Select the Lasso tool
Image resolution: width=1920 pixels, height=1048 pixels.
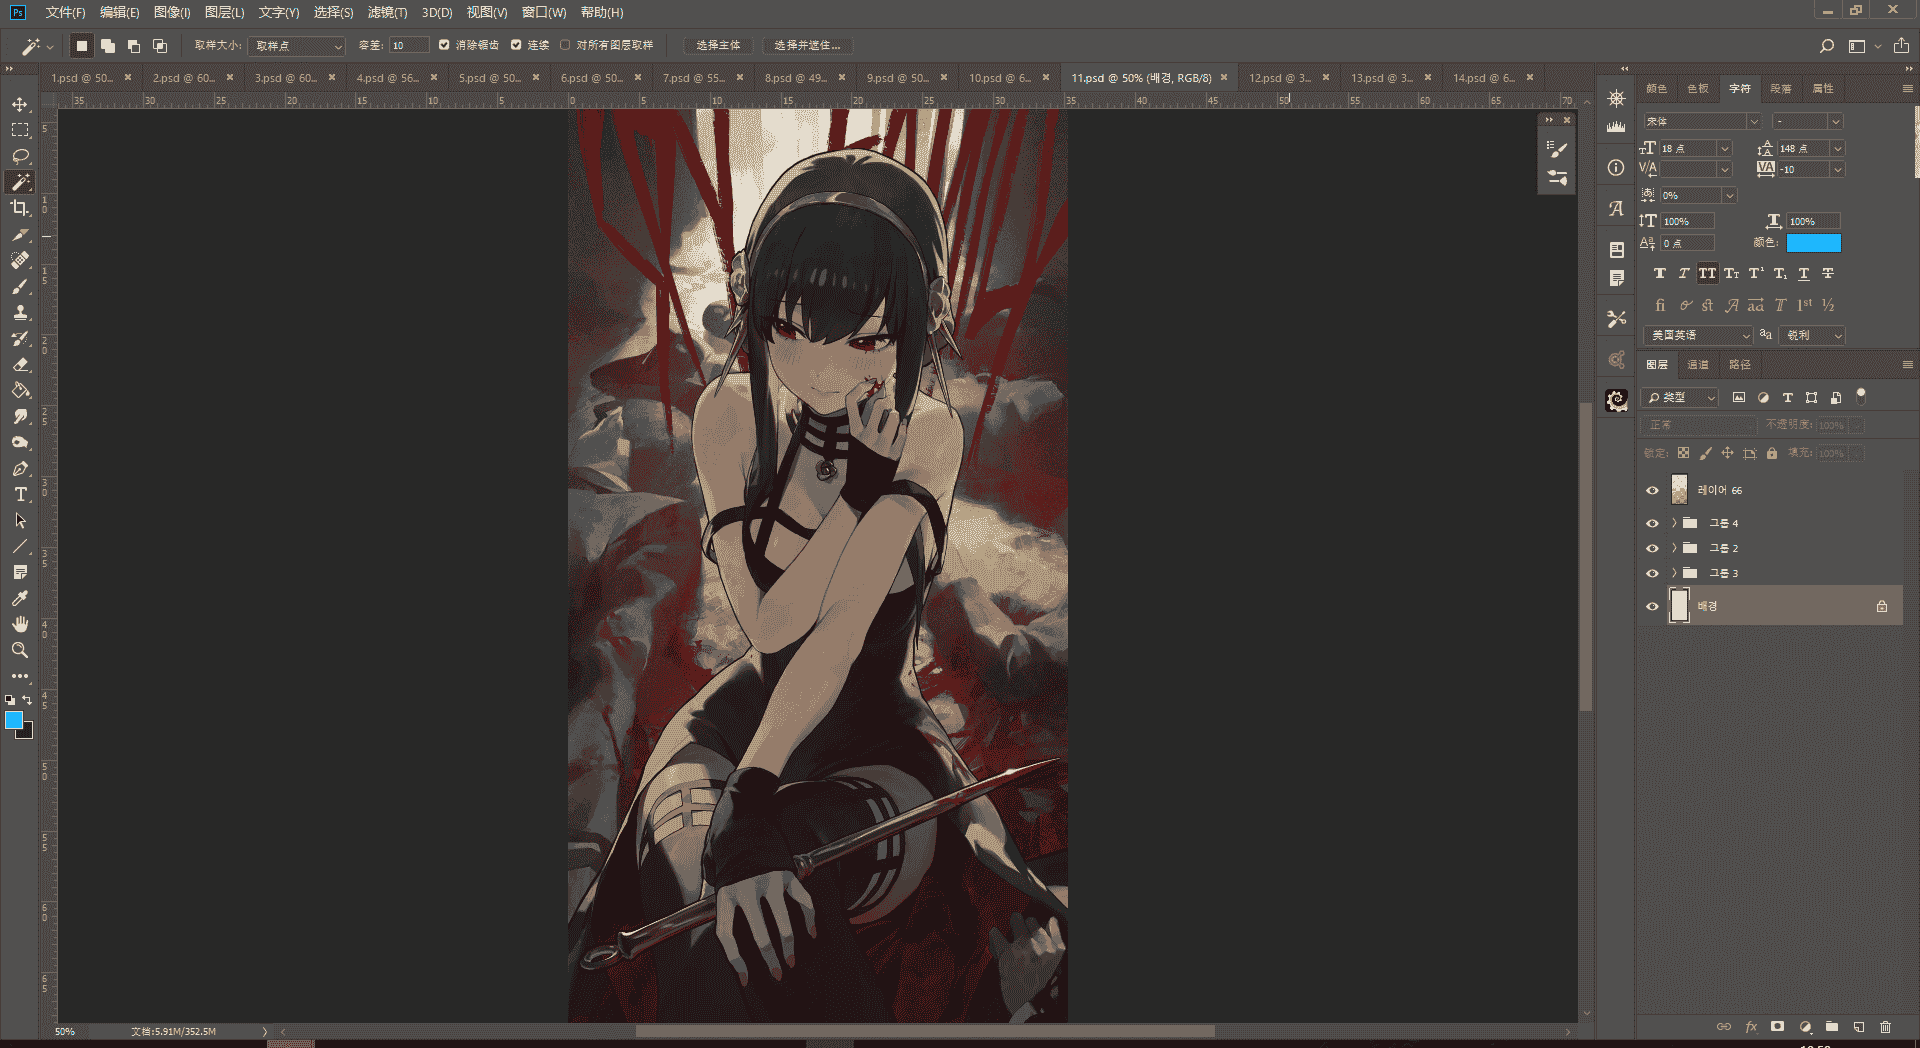[20, 156]
